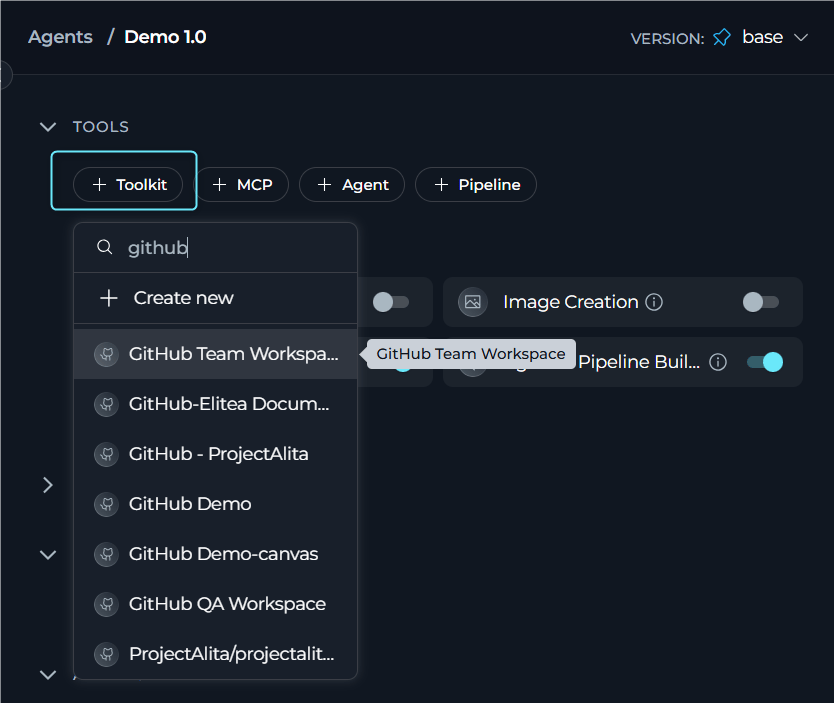Screen dimensions: 834x703
Task: Click the Image Creation picture icon
Action: (473, 302)
